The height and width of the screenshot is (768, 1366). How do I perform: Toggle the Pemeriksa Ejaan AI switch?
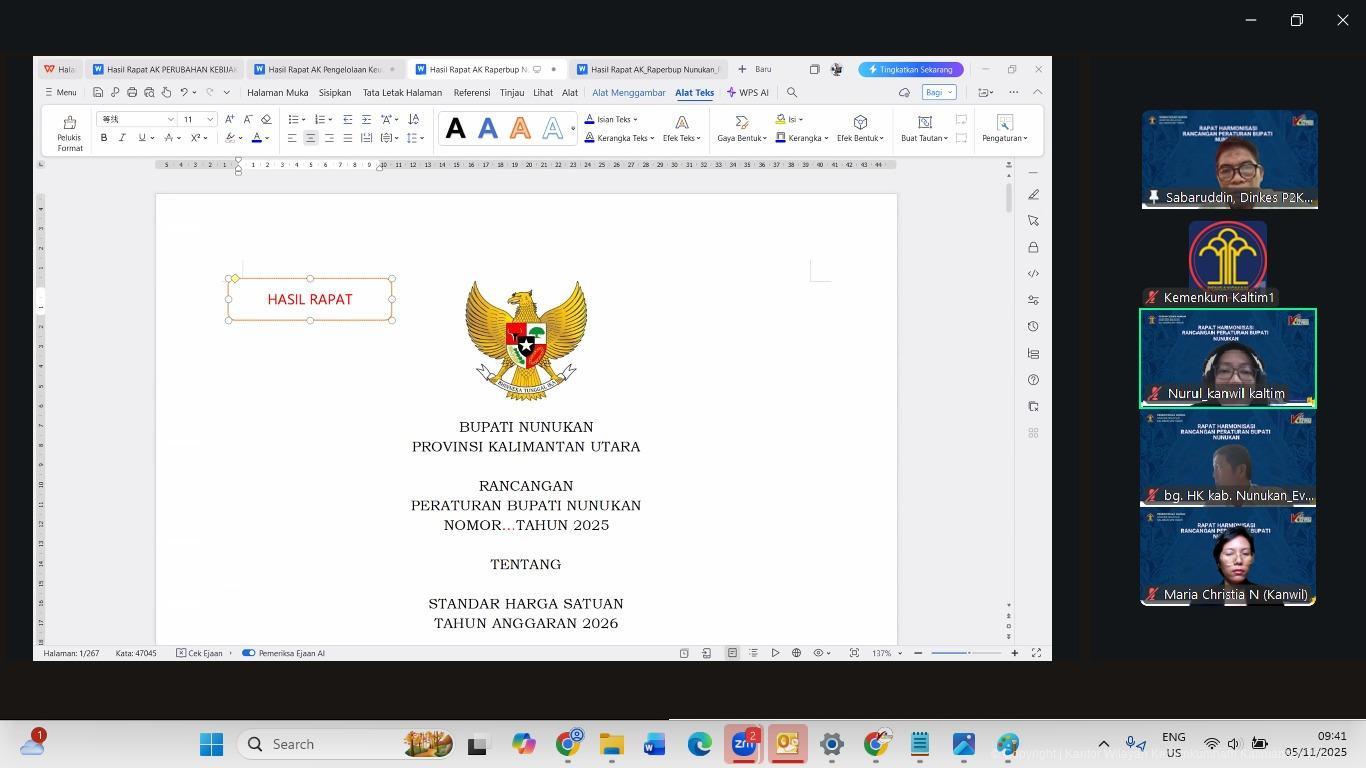tap(249, 653)
